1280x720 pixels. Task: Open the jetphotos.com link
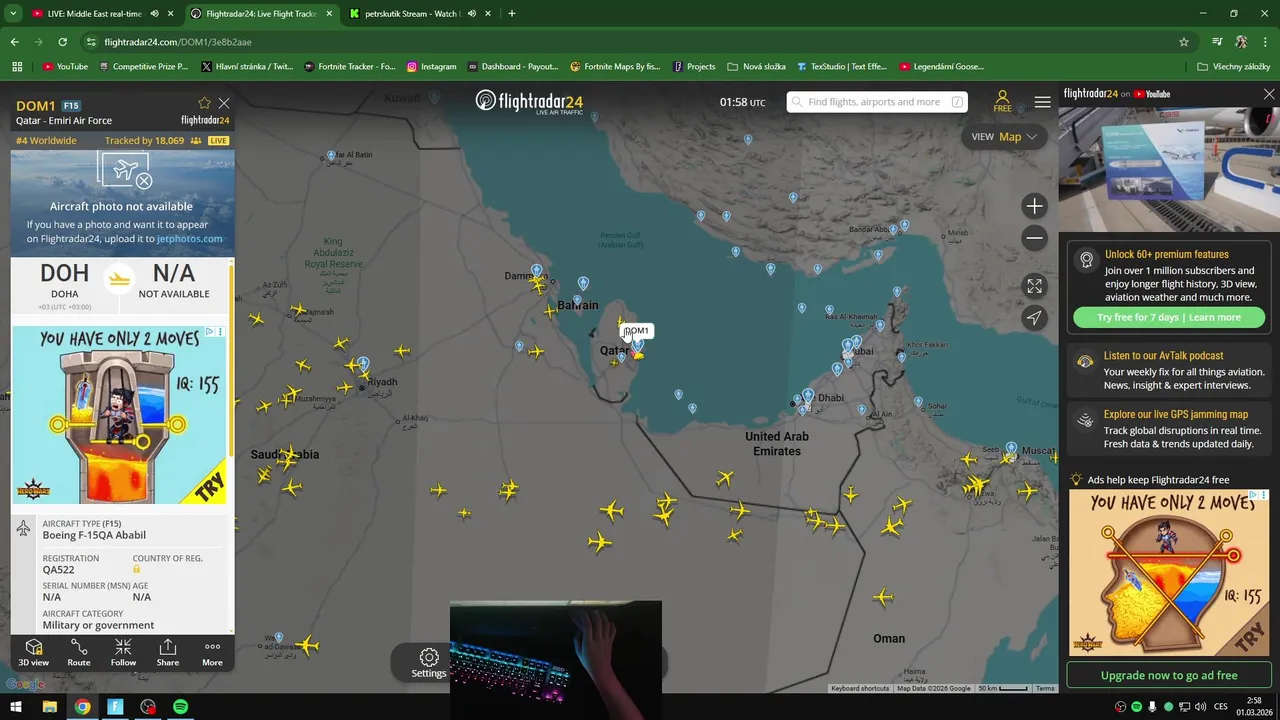coord(189,239)
